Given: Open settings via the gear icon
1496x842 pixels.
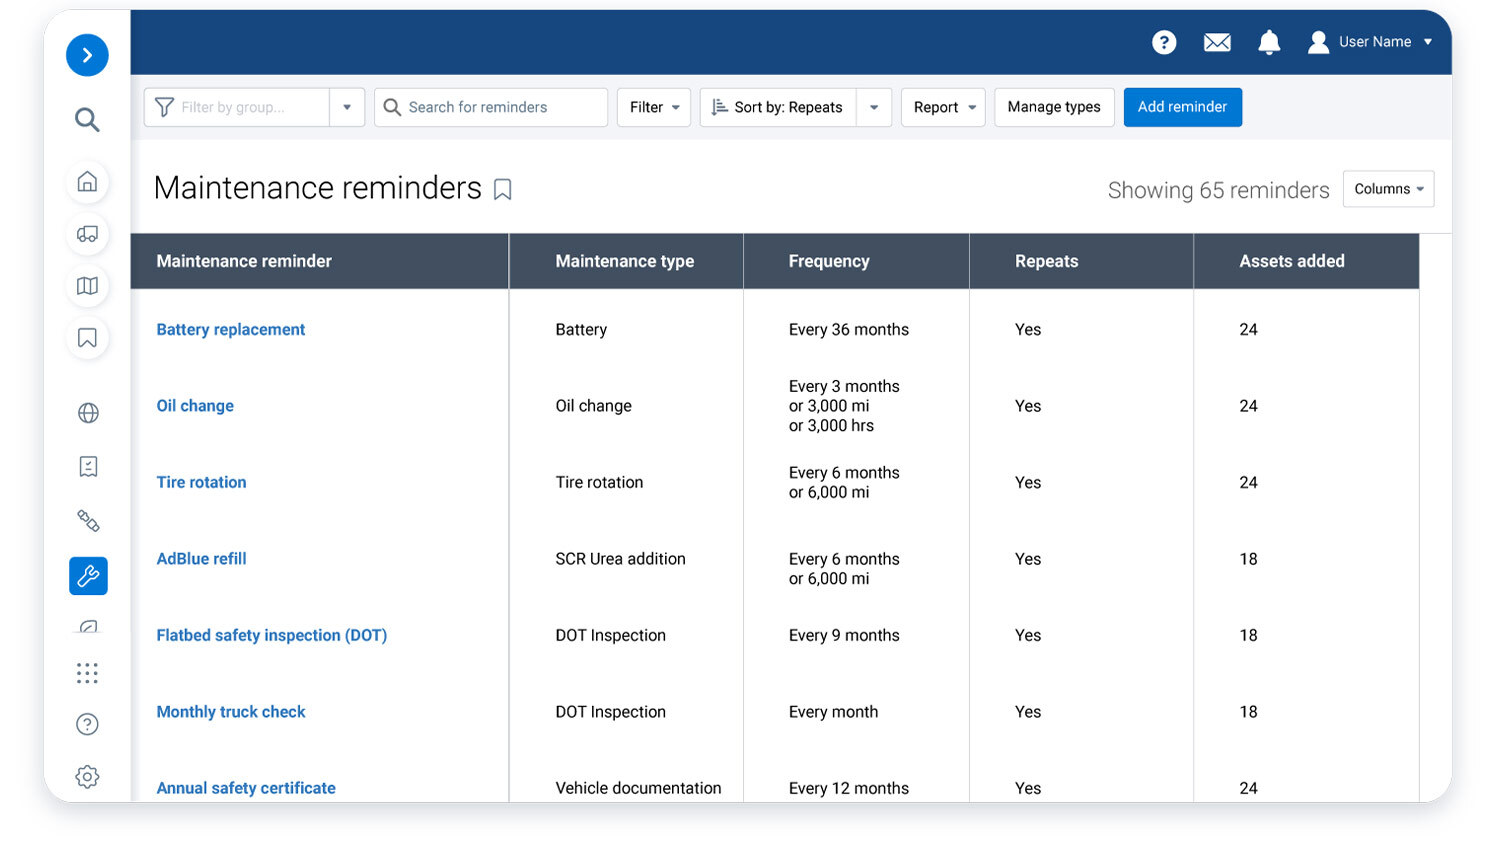Looking at the screenshot, I should (87, 776).
